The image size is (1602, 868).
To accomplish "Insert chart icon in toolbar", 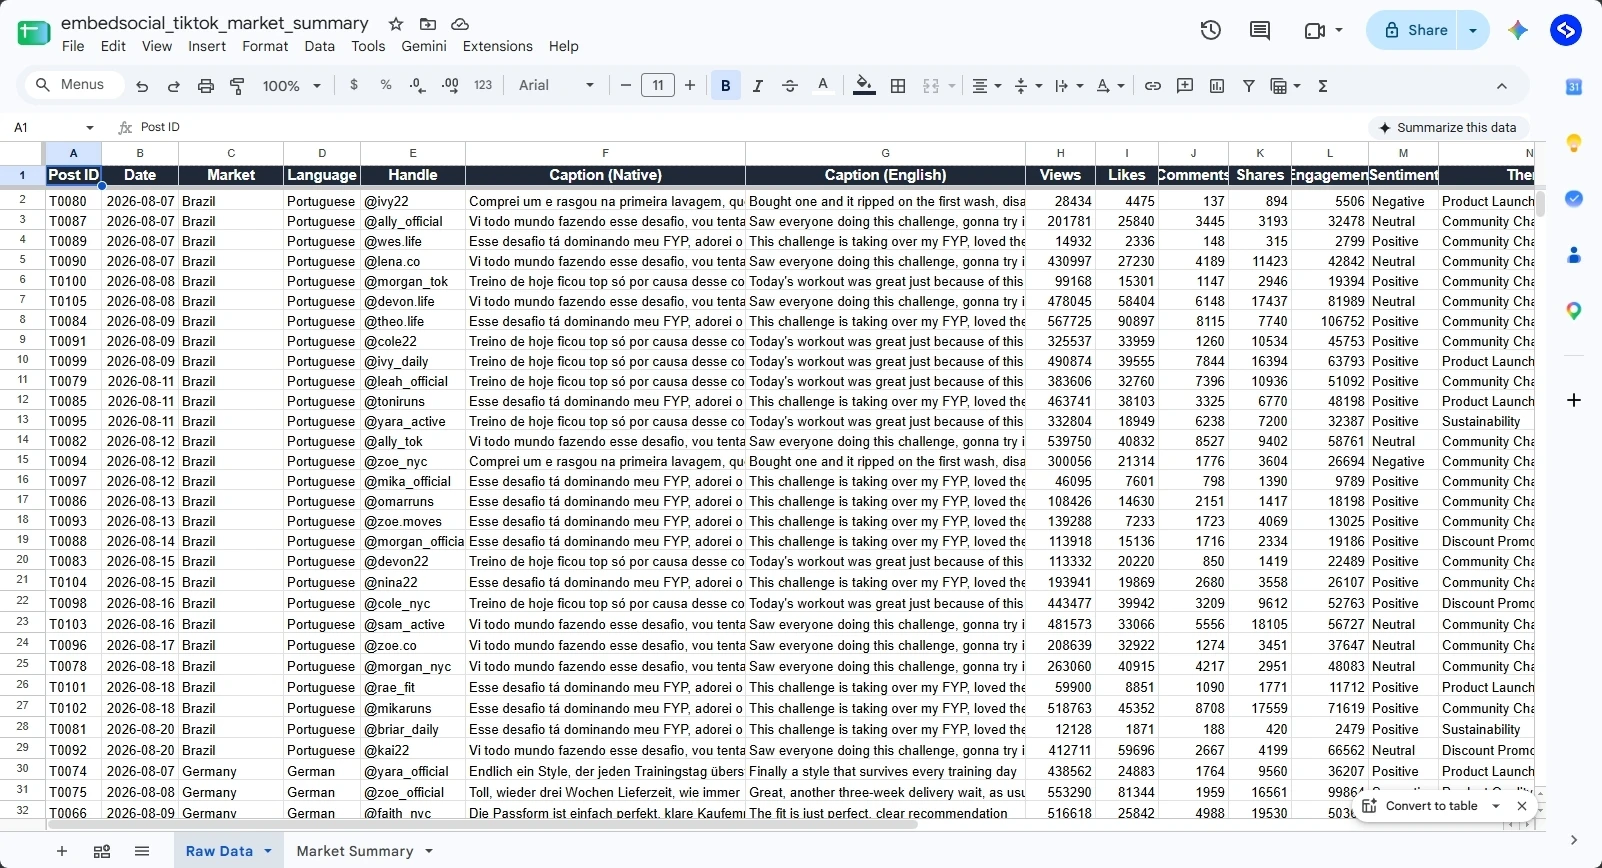I will (x=1217, y=86).
